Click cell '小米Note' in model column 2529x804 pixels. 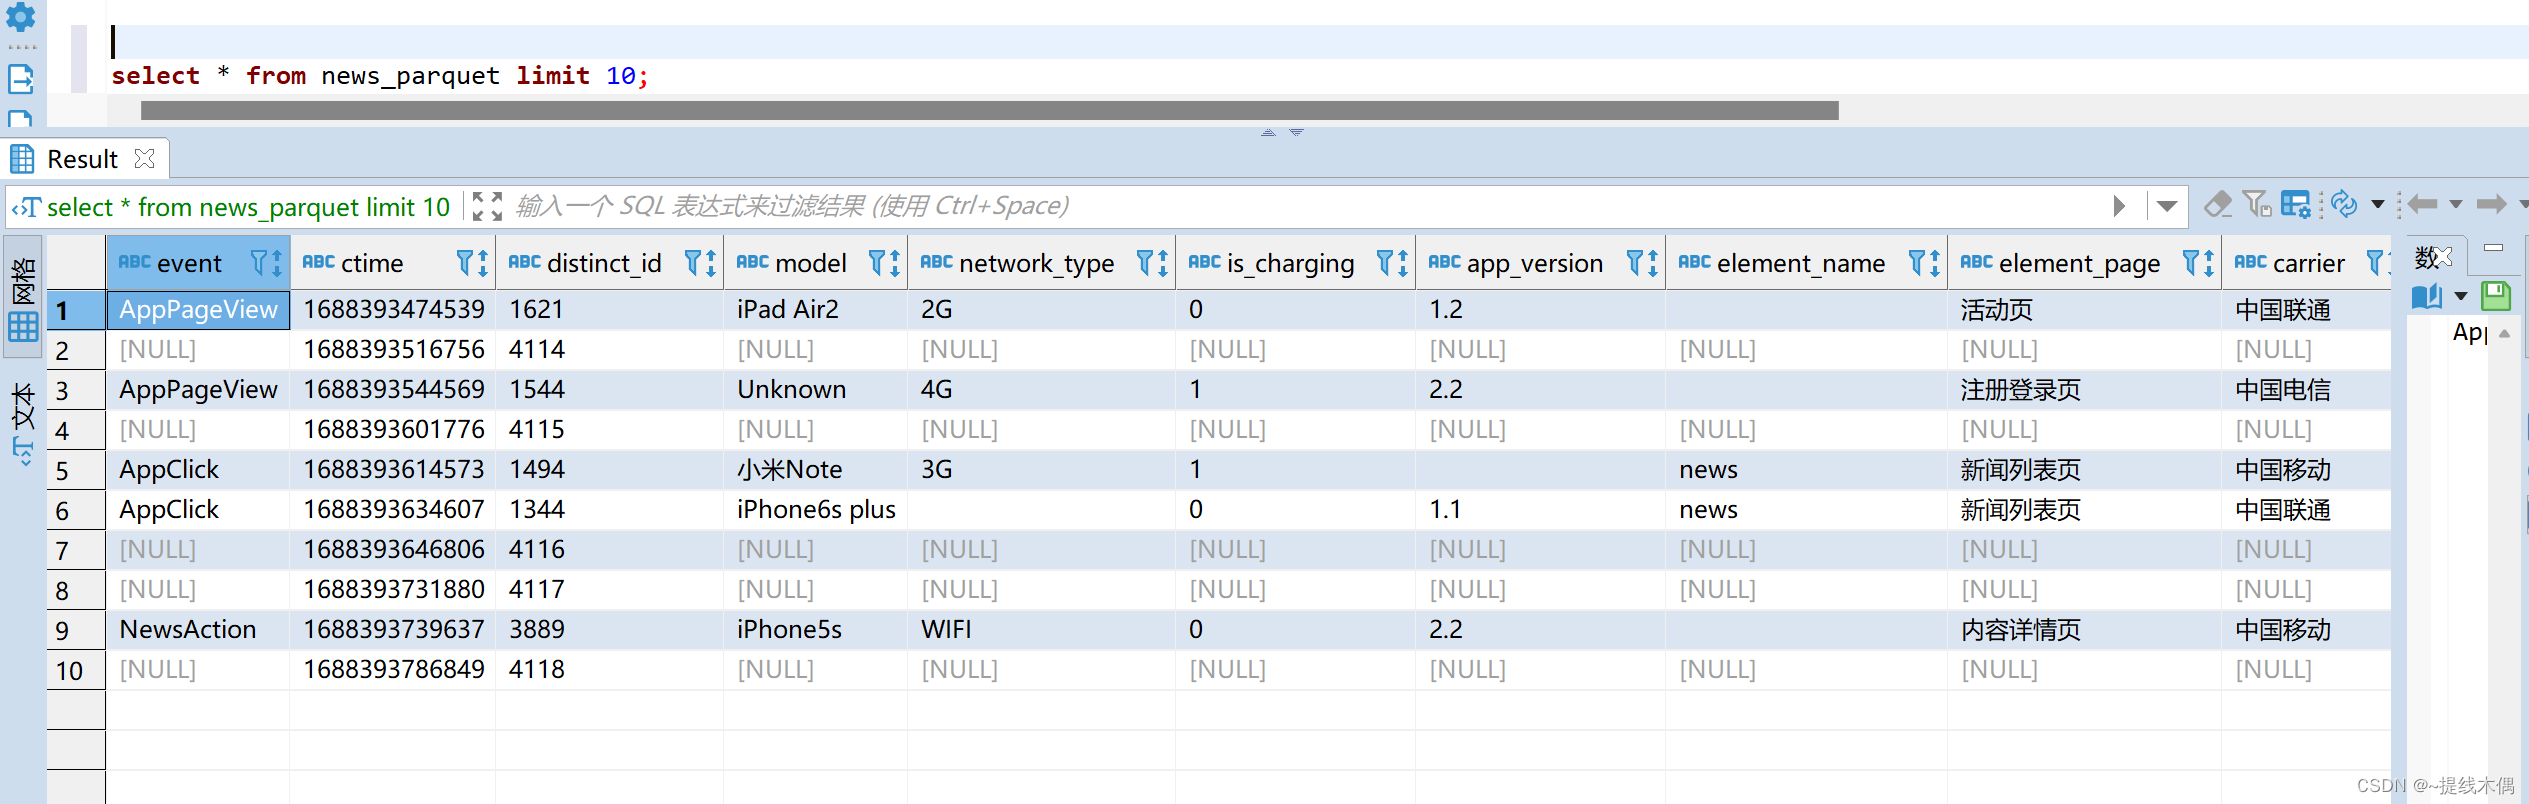click(x=815, y=470)
